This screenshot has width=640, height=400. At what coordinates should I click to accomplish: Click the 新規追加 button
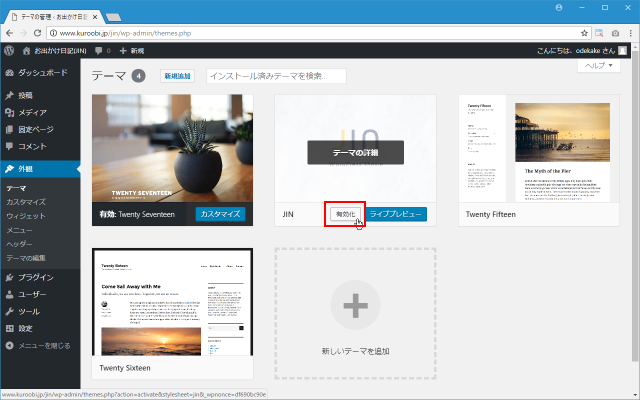coord(177,76)
